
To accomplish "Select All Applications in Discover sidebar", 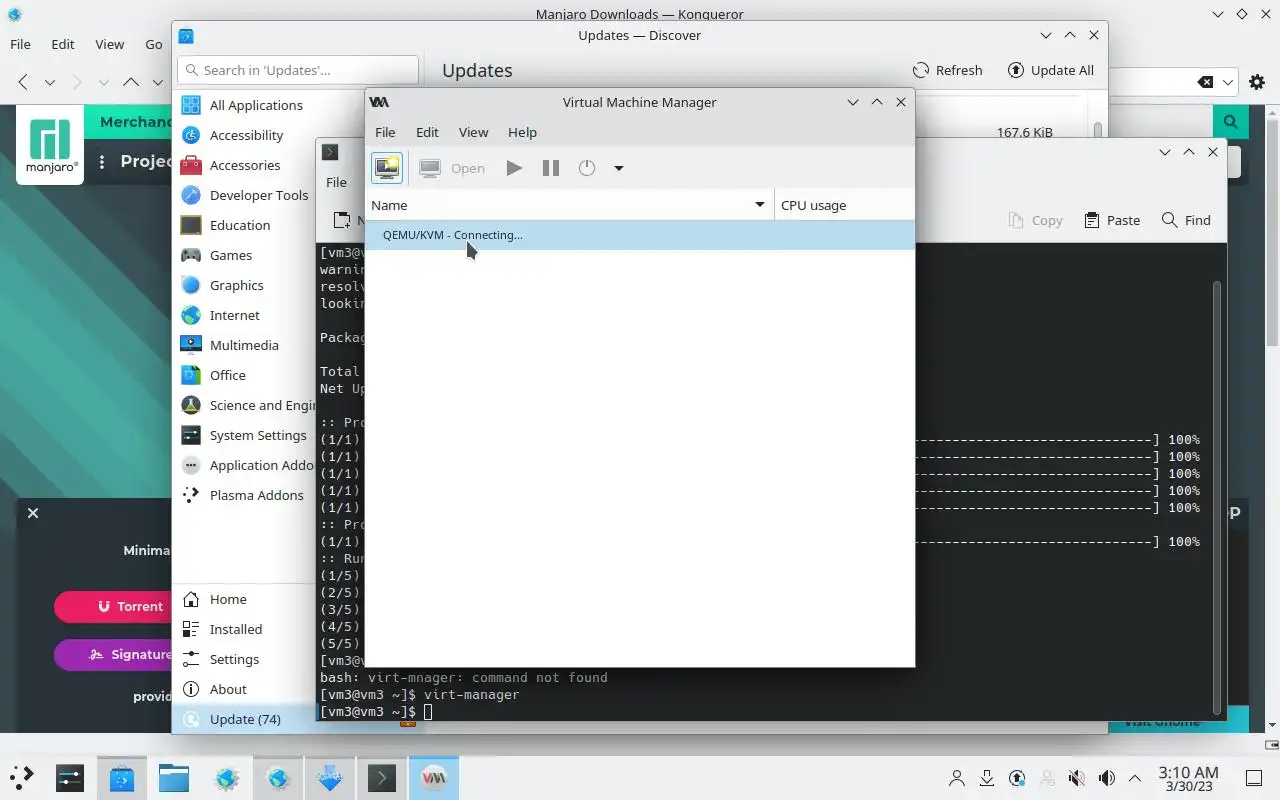I will [x=244, y=105].
